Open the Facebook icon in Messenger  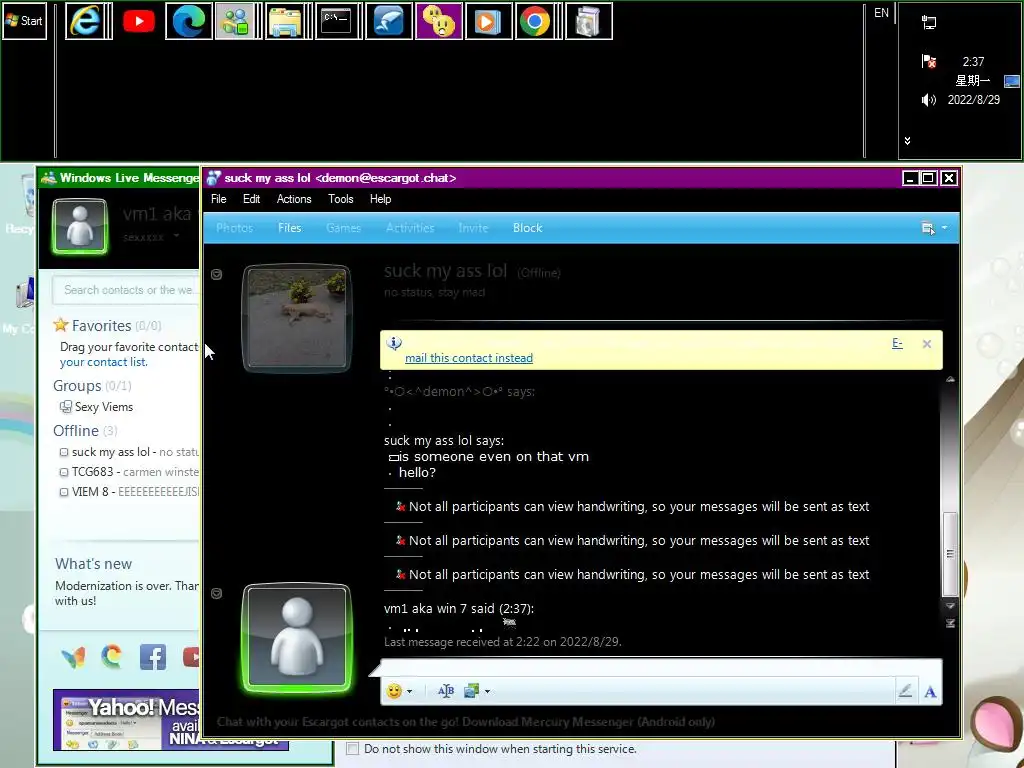click(x=153, y=657)
